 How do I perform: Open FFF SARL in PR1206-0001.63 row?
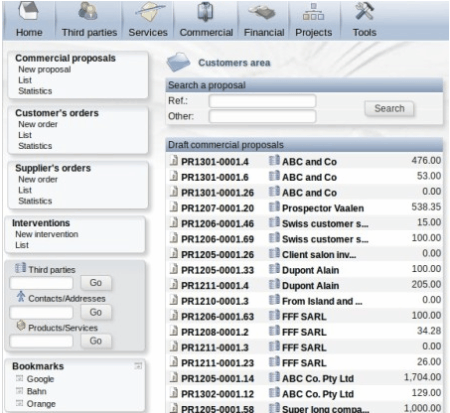[x=304, y=317]
